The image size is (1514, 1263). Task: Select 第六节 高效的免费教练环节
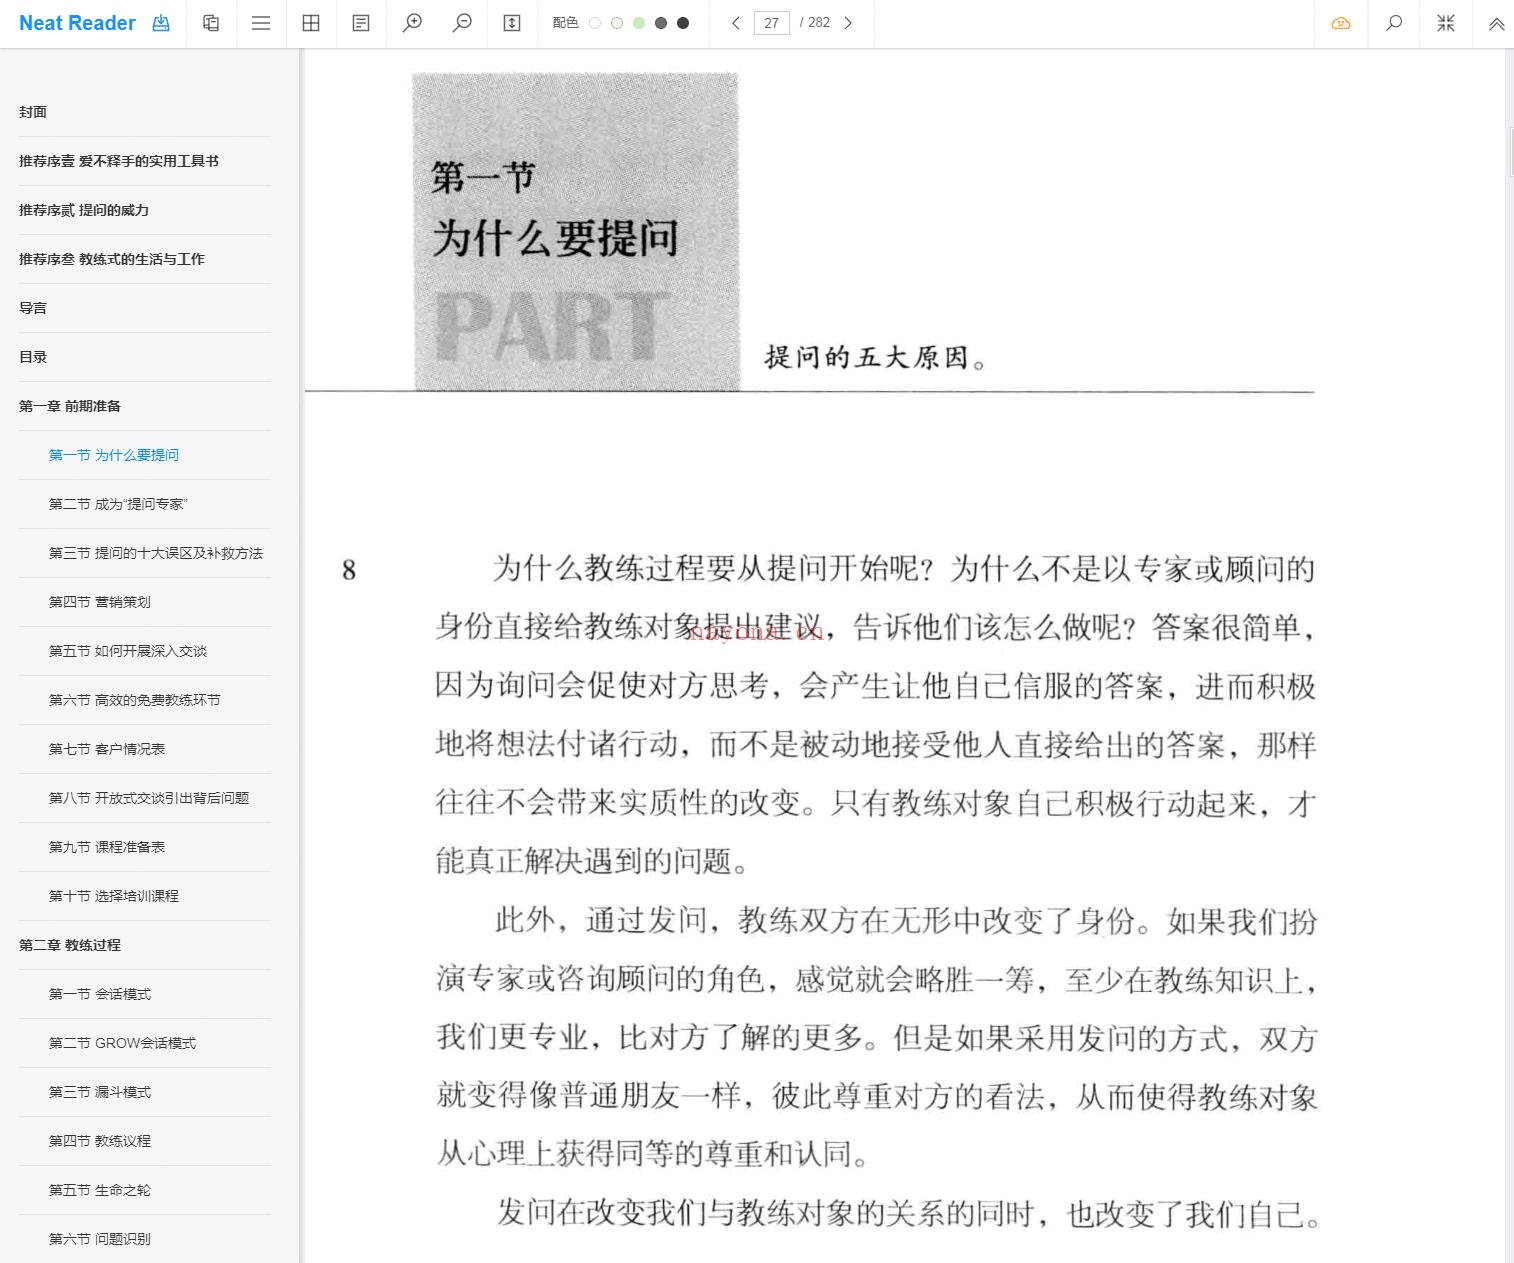tap(135, 700)
